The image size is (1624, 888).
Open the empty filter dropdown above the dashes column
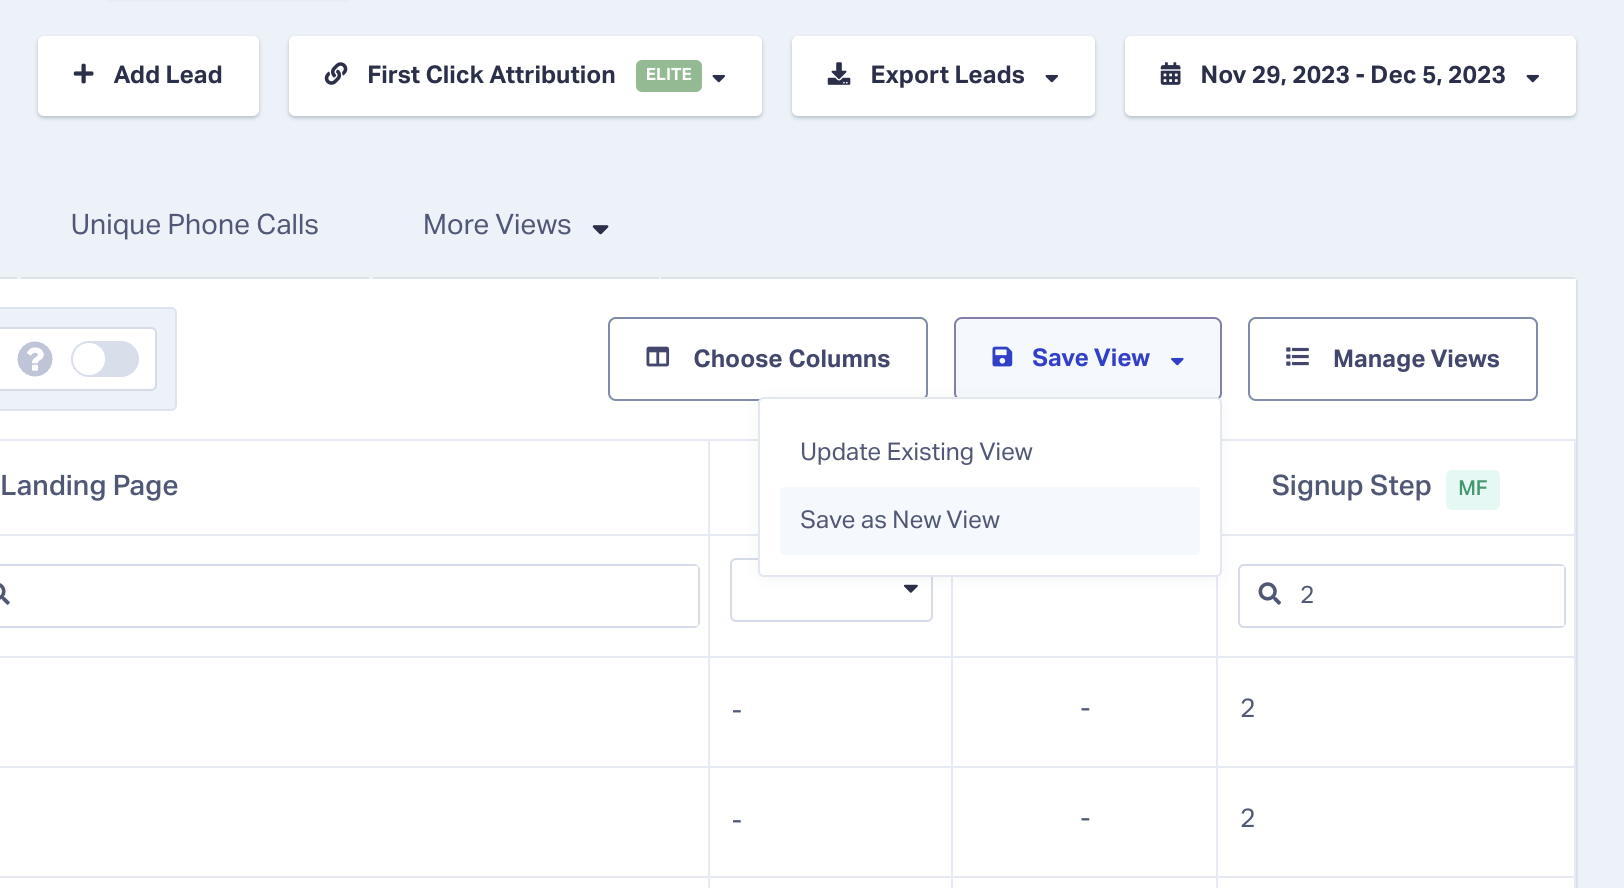click(x=909, y=589)
